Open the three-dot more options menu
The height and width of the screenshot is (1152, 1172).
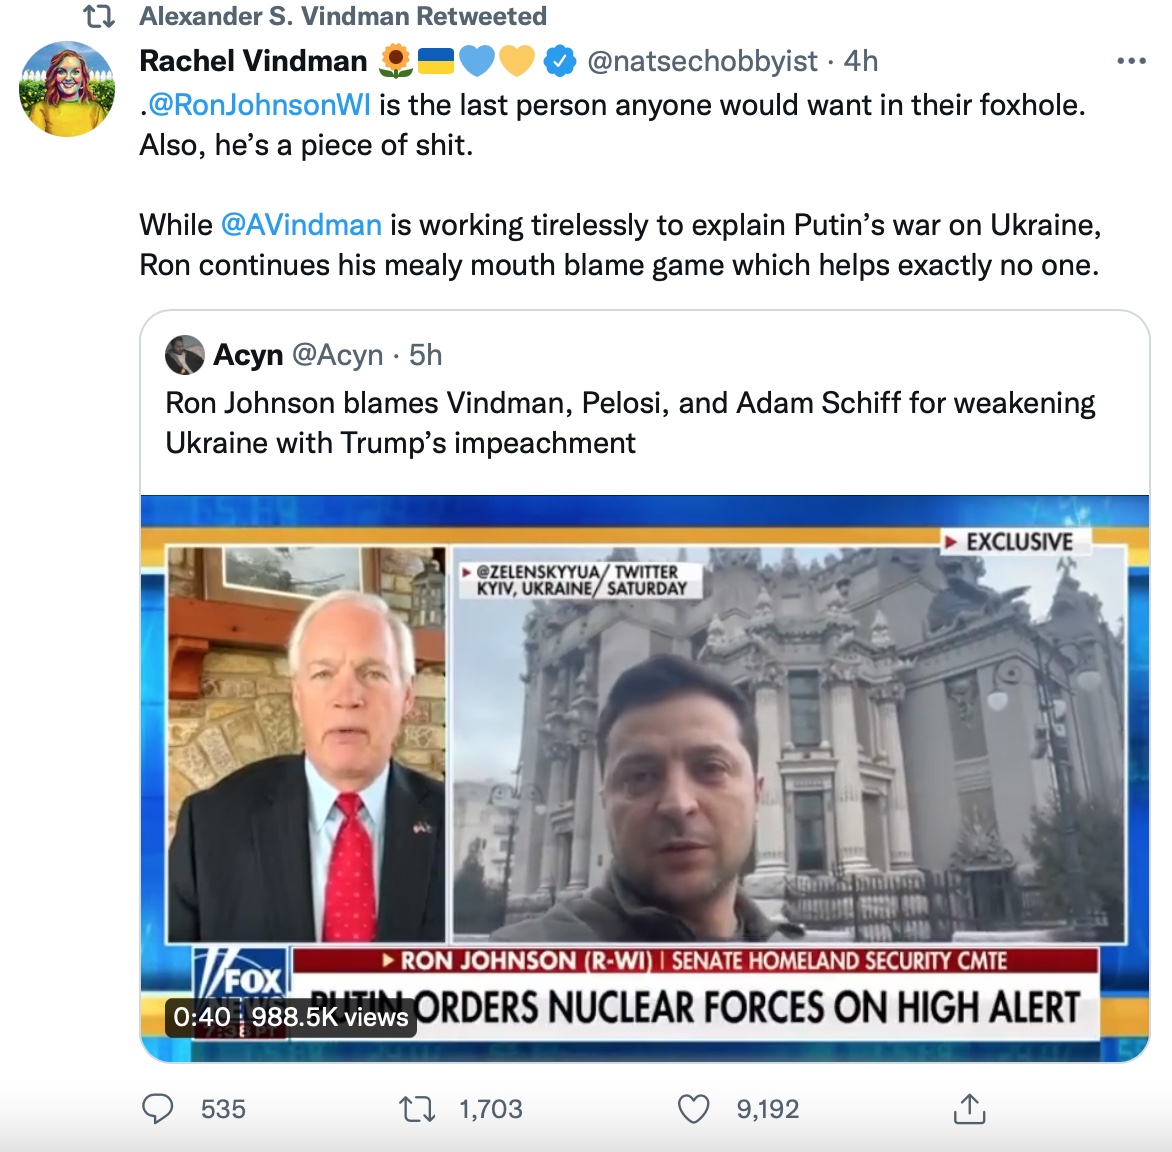pyautogui.click(x=1131, y=61)
